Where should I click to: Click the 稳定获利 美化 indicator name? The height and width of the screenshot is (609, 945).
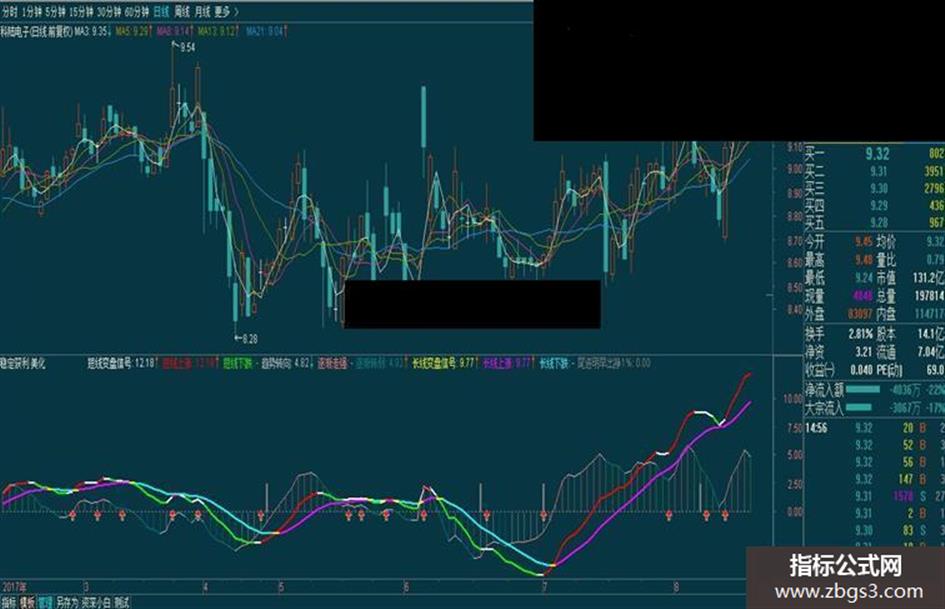tap(23, 363)
